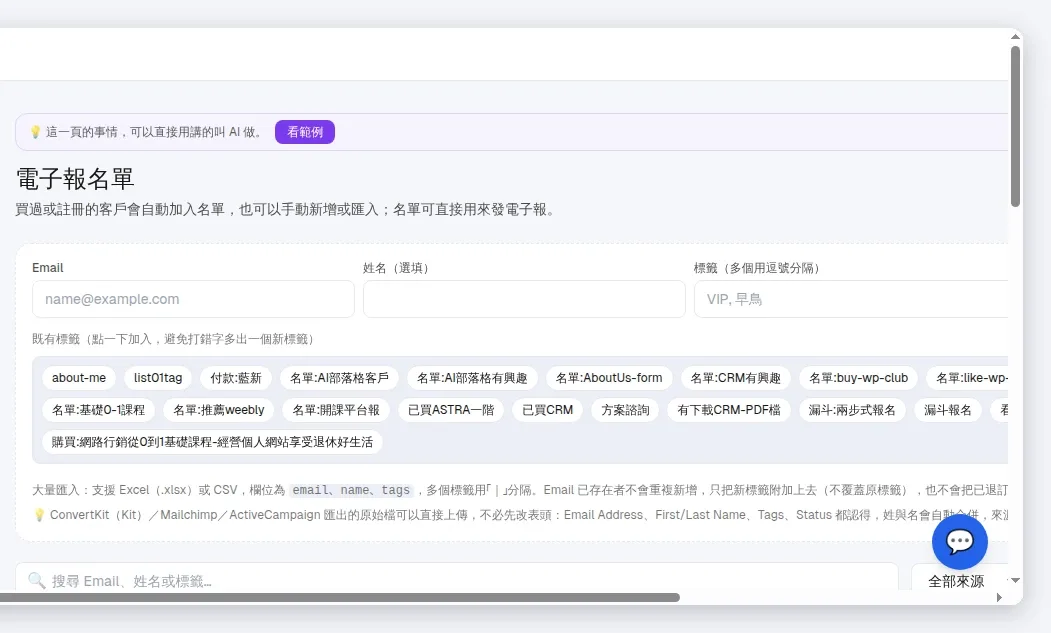Add the 有下載CRM-PDF檔 tag
This screenshot has height=633, width=1051.
coord(729,410)
